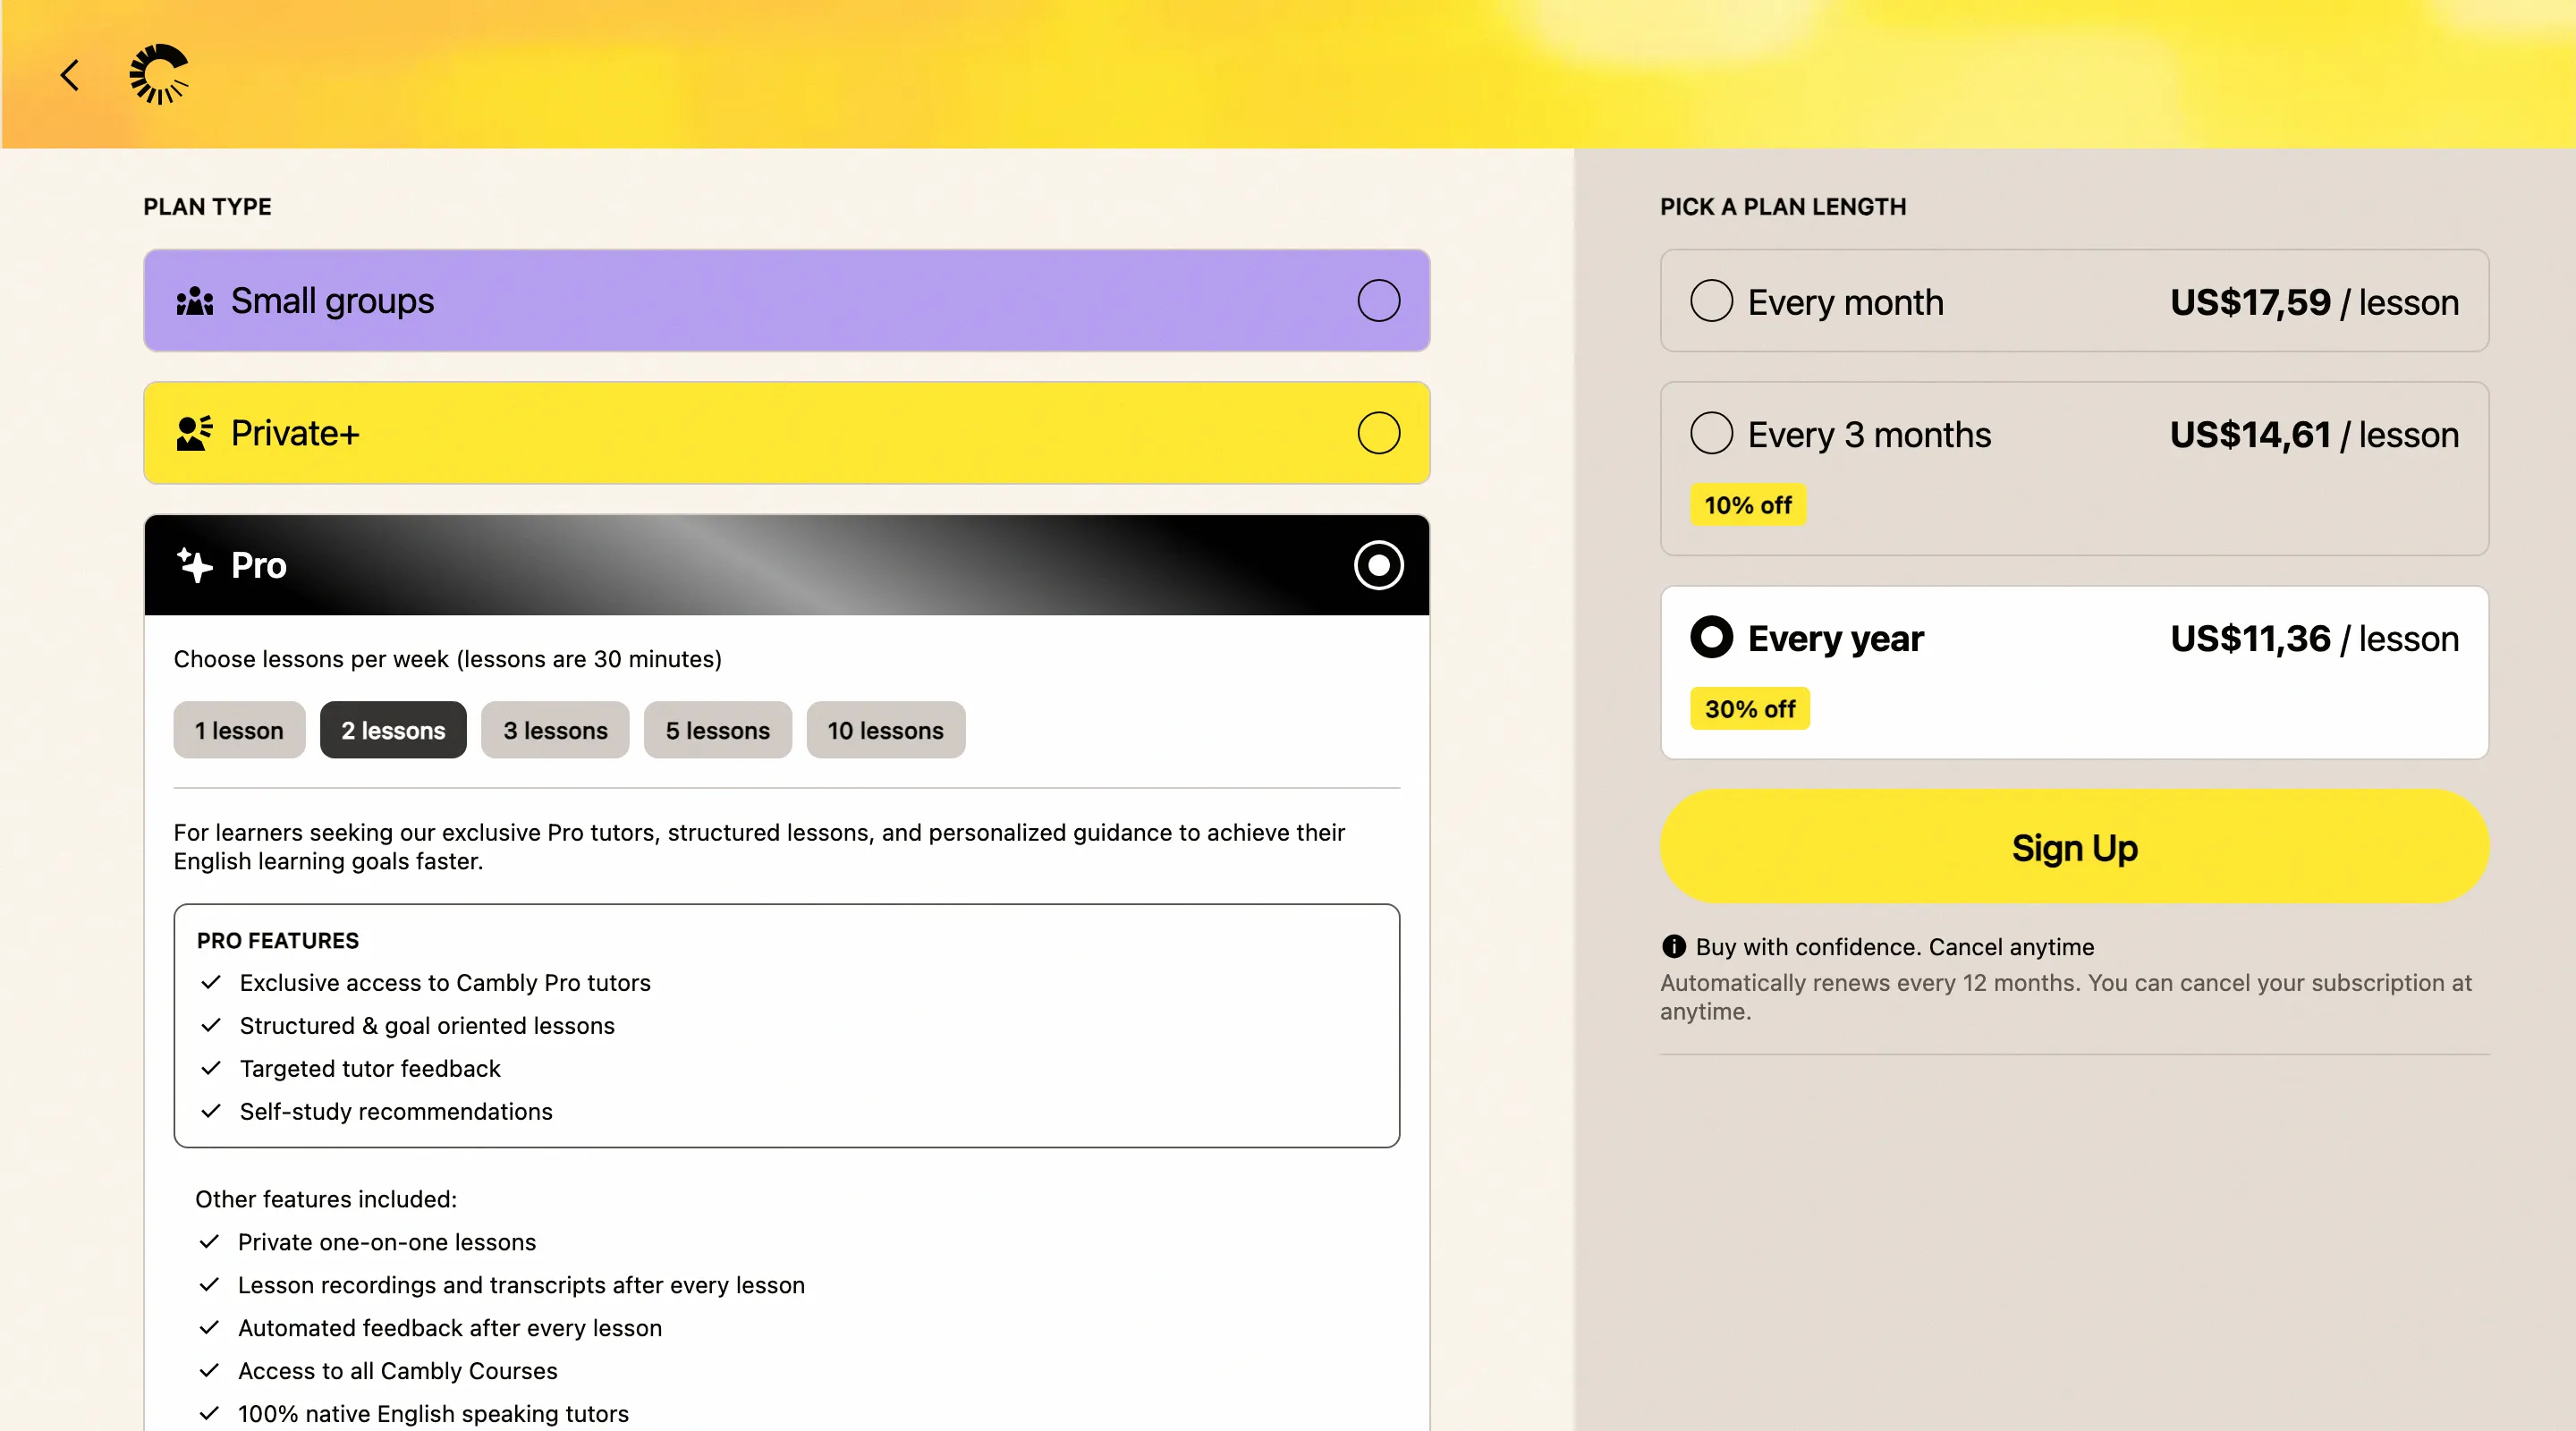Image resolution: width=2576 pixels, height=1431 pixels.
Task: Click For learners seeking Pro tutors description
Action: [759, 846]
